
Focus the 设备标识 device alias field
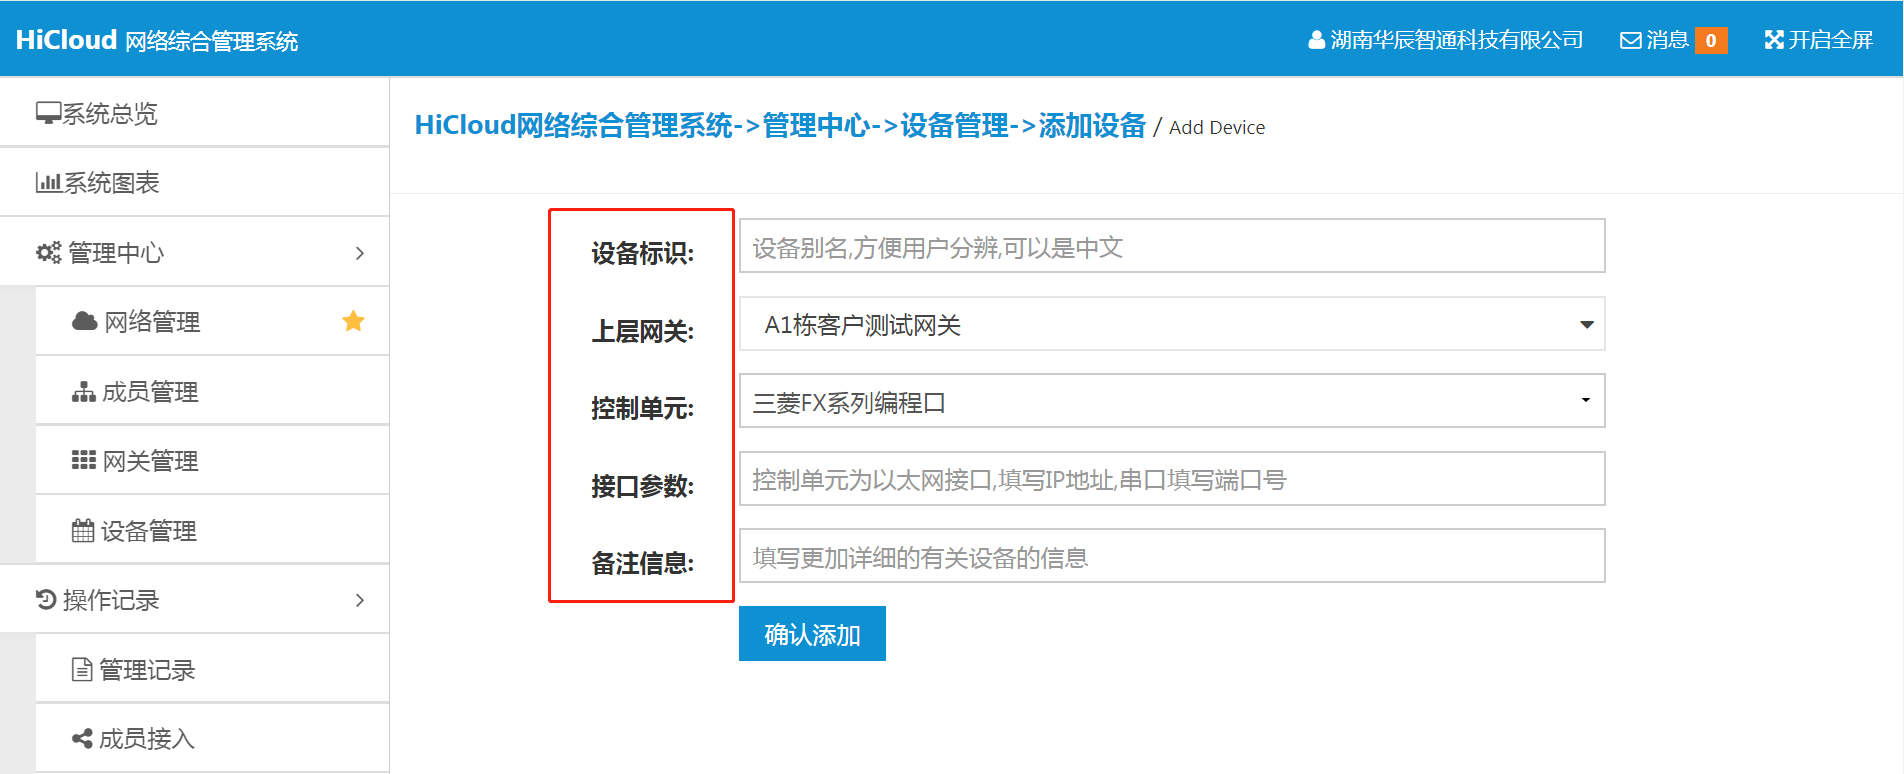1171,246
